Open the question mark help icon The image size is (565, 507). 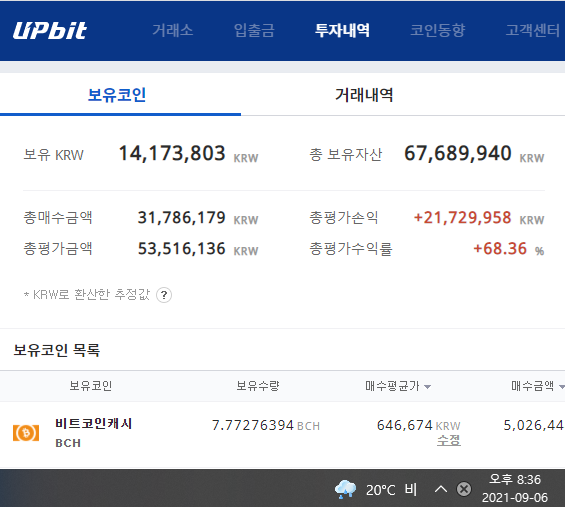[164, 295]
